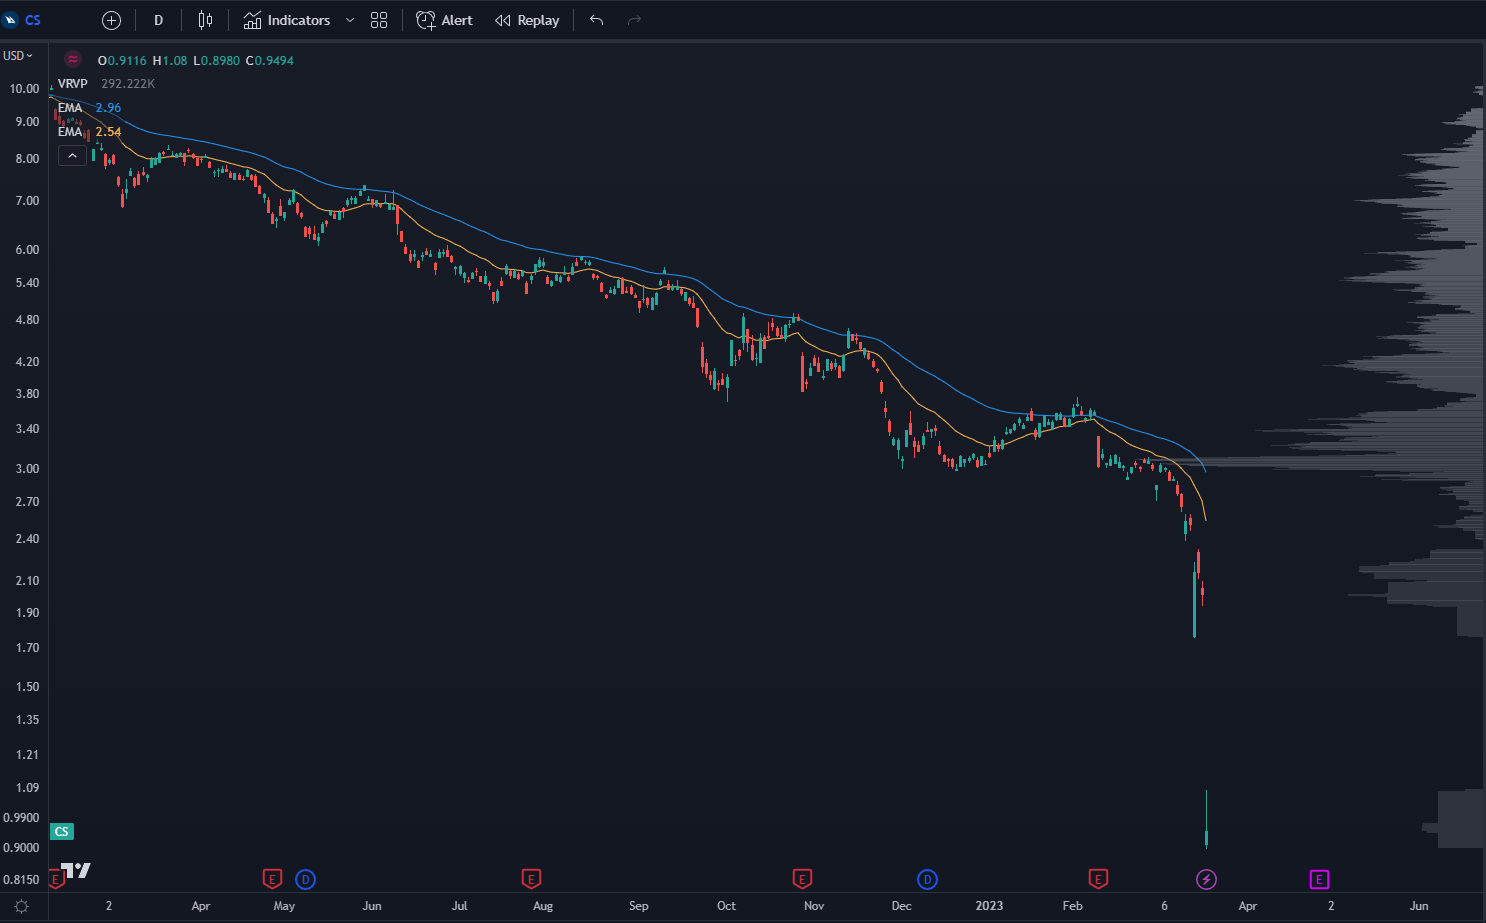
Task: Click the purple lightning news event icon
Action: (x=1207, y=879)
